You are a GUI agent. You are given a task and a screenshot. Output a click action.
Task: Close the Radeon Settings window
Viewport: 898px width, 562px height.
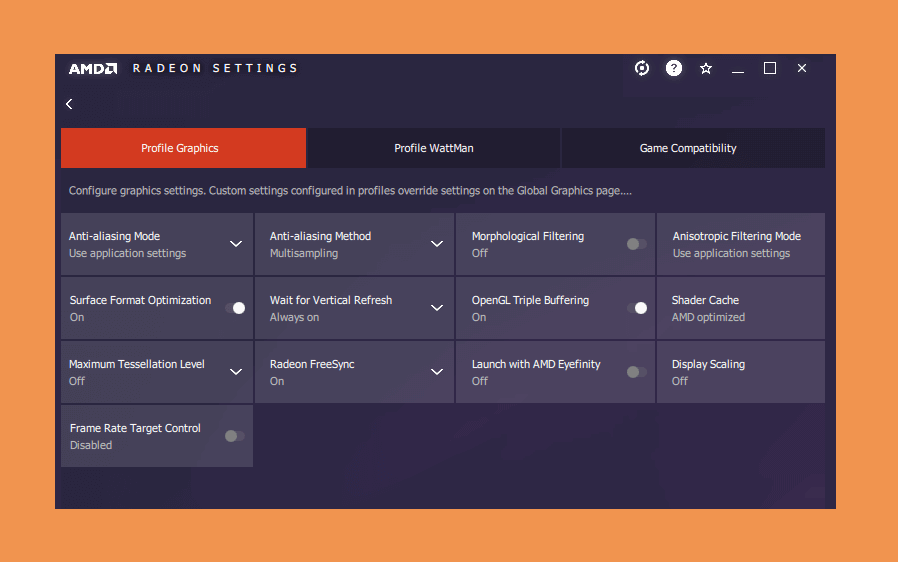click(802, 68)
